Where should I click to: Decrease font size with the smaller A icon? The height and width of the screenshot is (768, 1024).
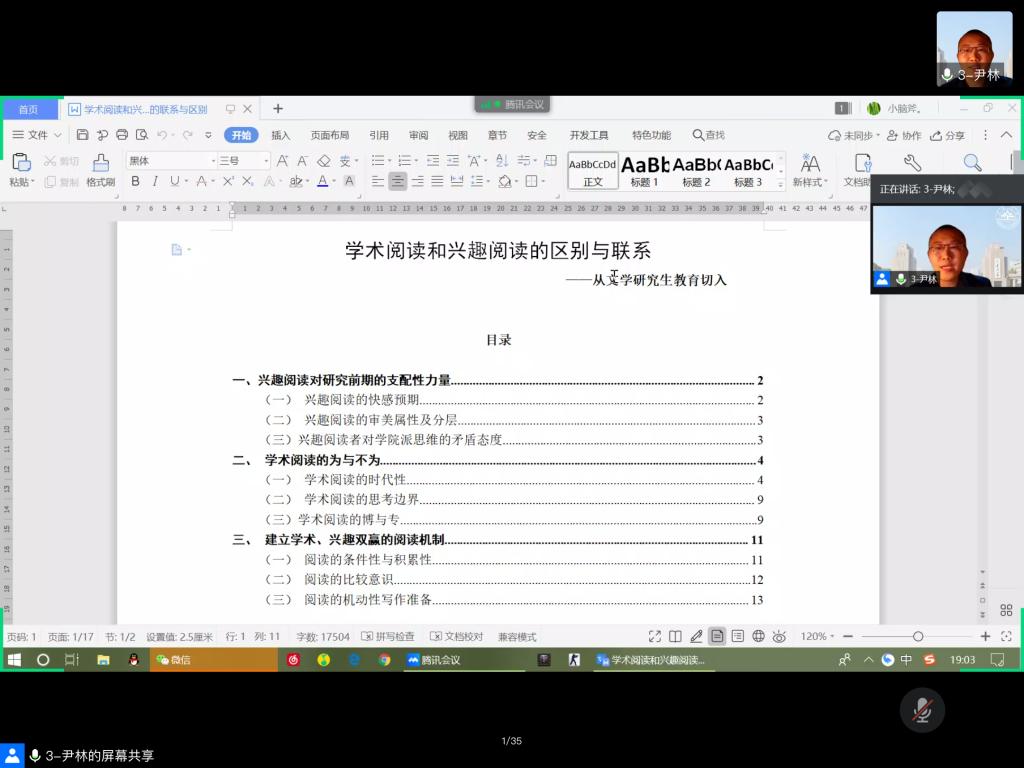302,161
